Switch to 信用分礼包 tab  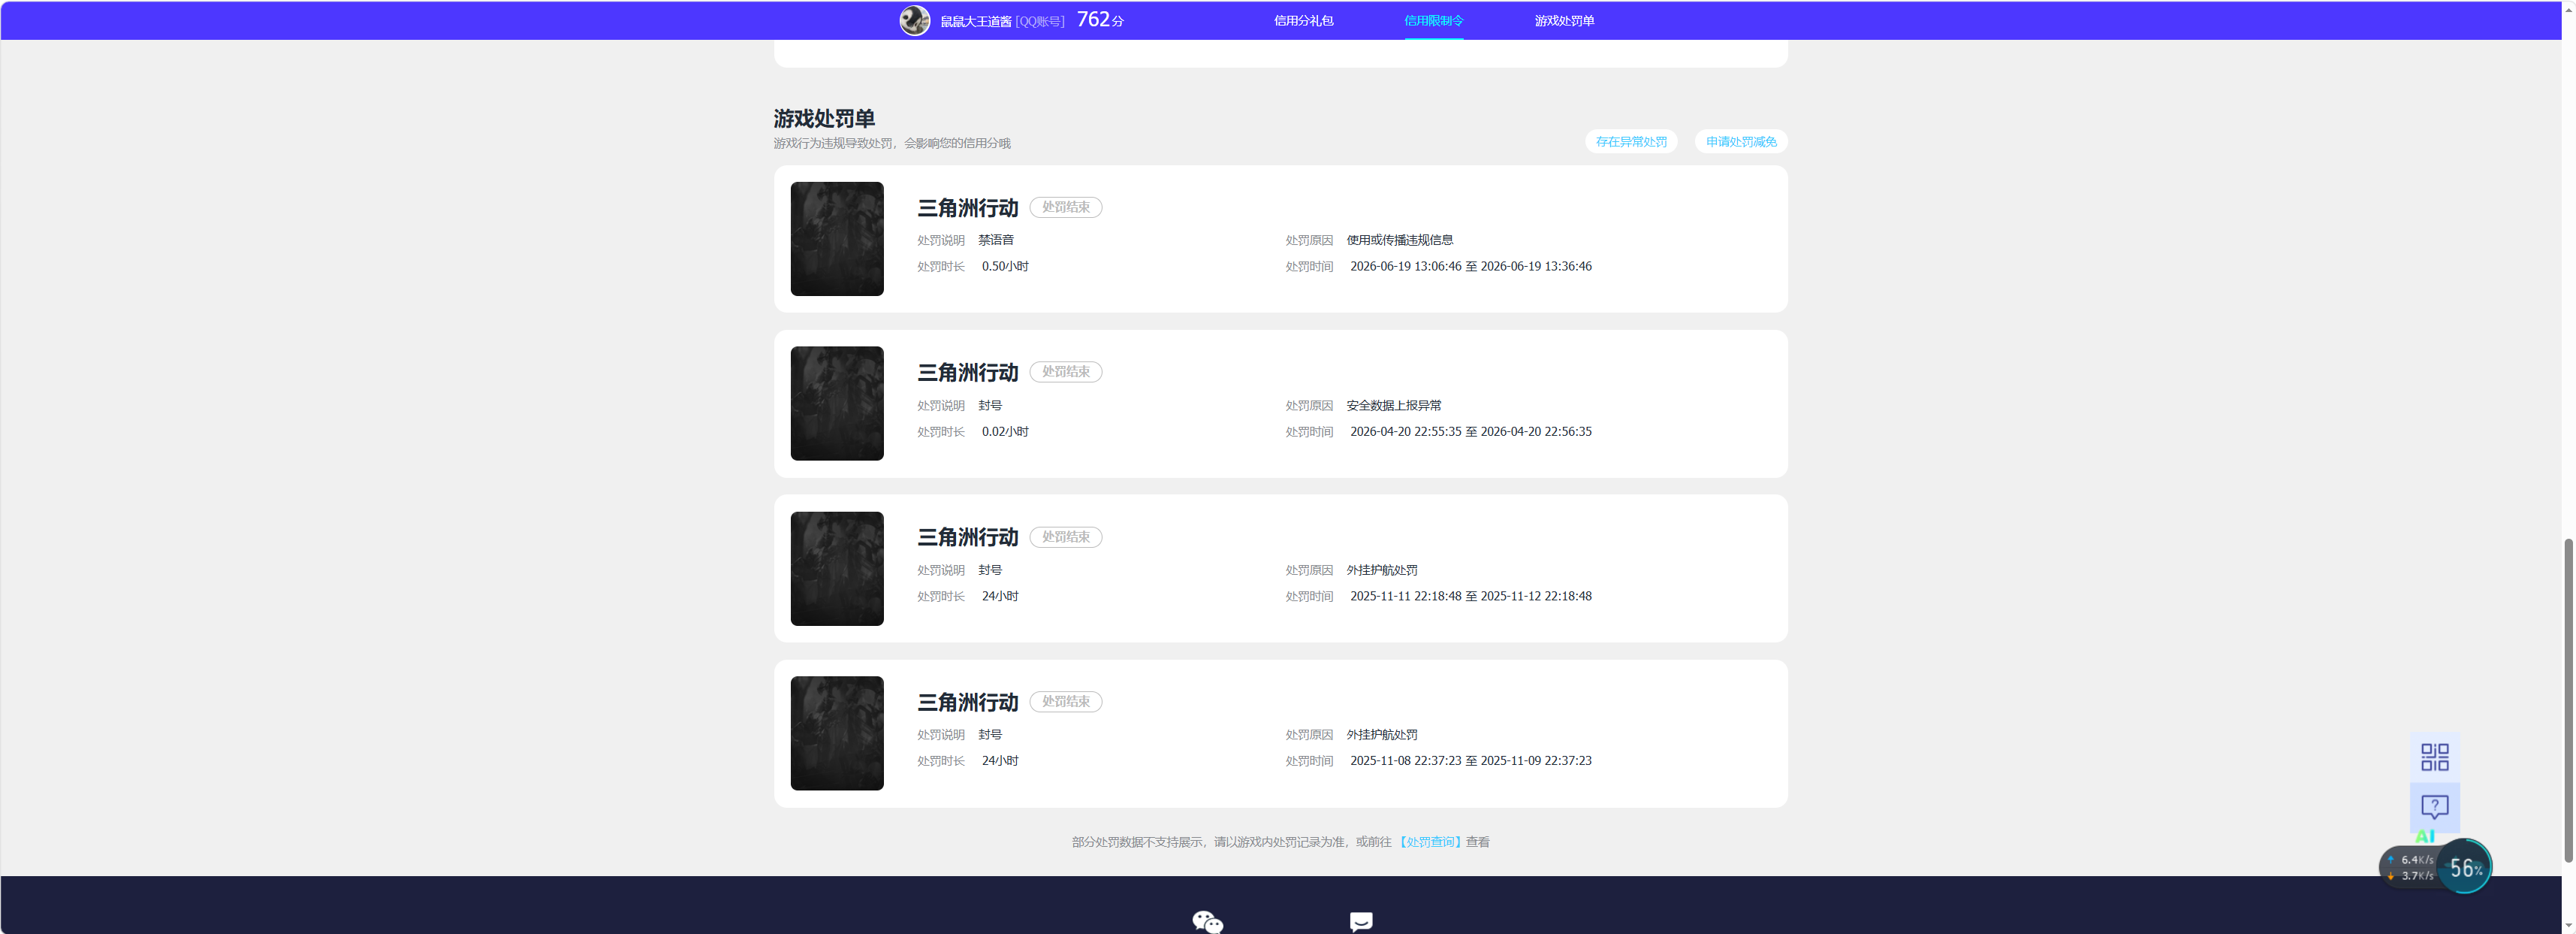tap(1303, 21)
